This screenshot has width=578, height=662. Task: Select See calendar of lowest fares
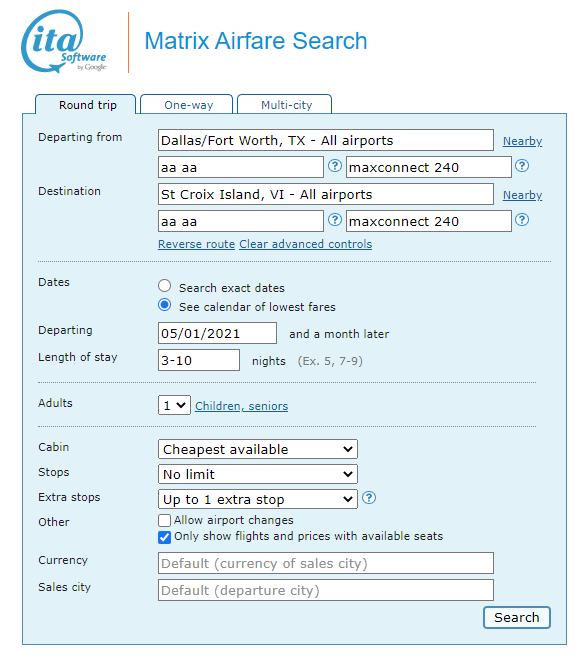[165, 305]
